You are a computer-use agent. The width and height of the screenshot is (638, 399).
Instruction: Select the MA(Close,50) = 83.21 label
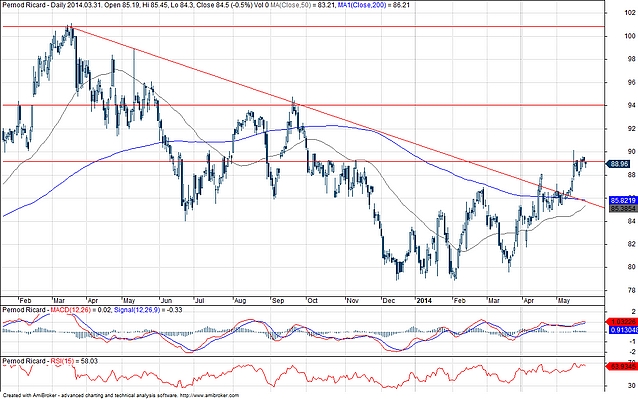(303, 5)
